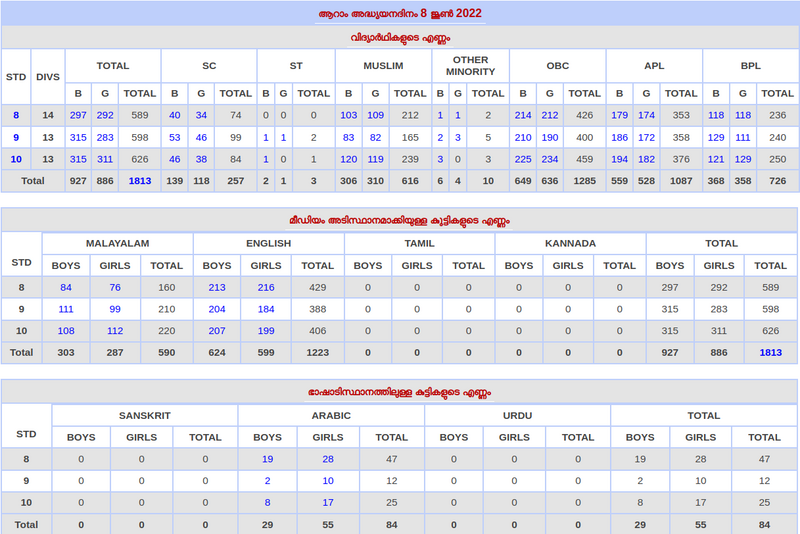Click STD 10 total girls count 311
This screenshot has width=800, height=534.
point(105,159)
